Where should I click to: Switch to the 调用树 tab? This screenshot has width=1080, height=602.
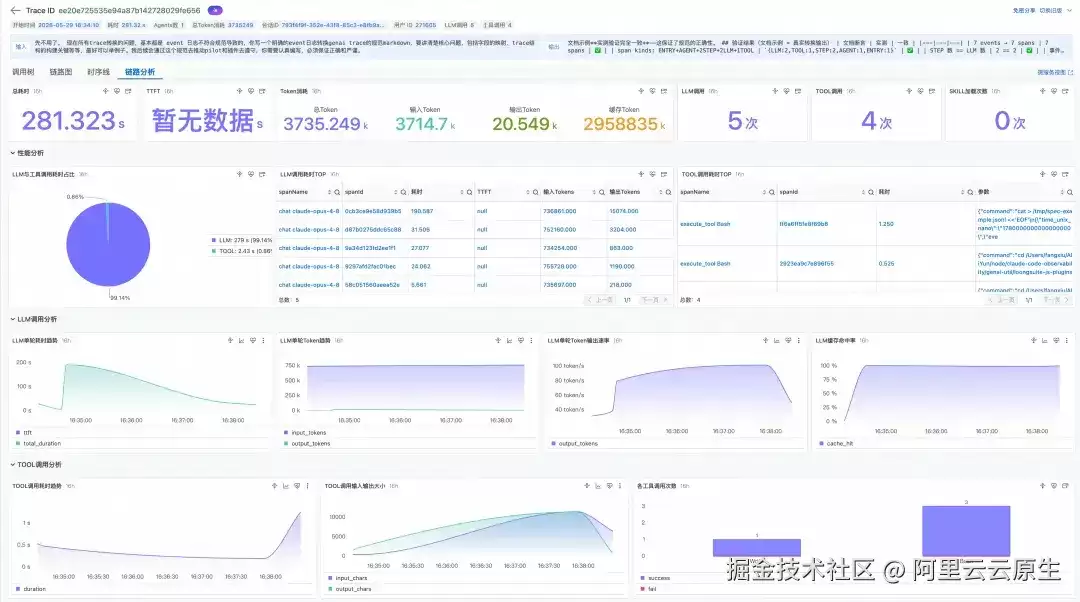coord(23,72)
